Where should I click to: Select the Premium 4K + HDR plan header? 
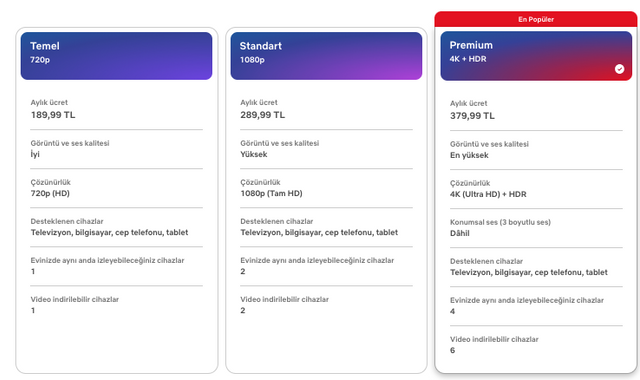[536, 56]
